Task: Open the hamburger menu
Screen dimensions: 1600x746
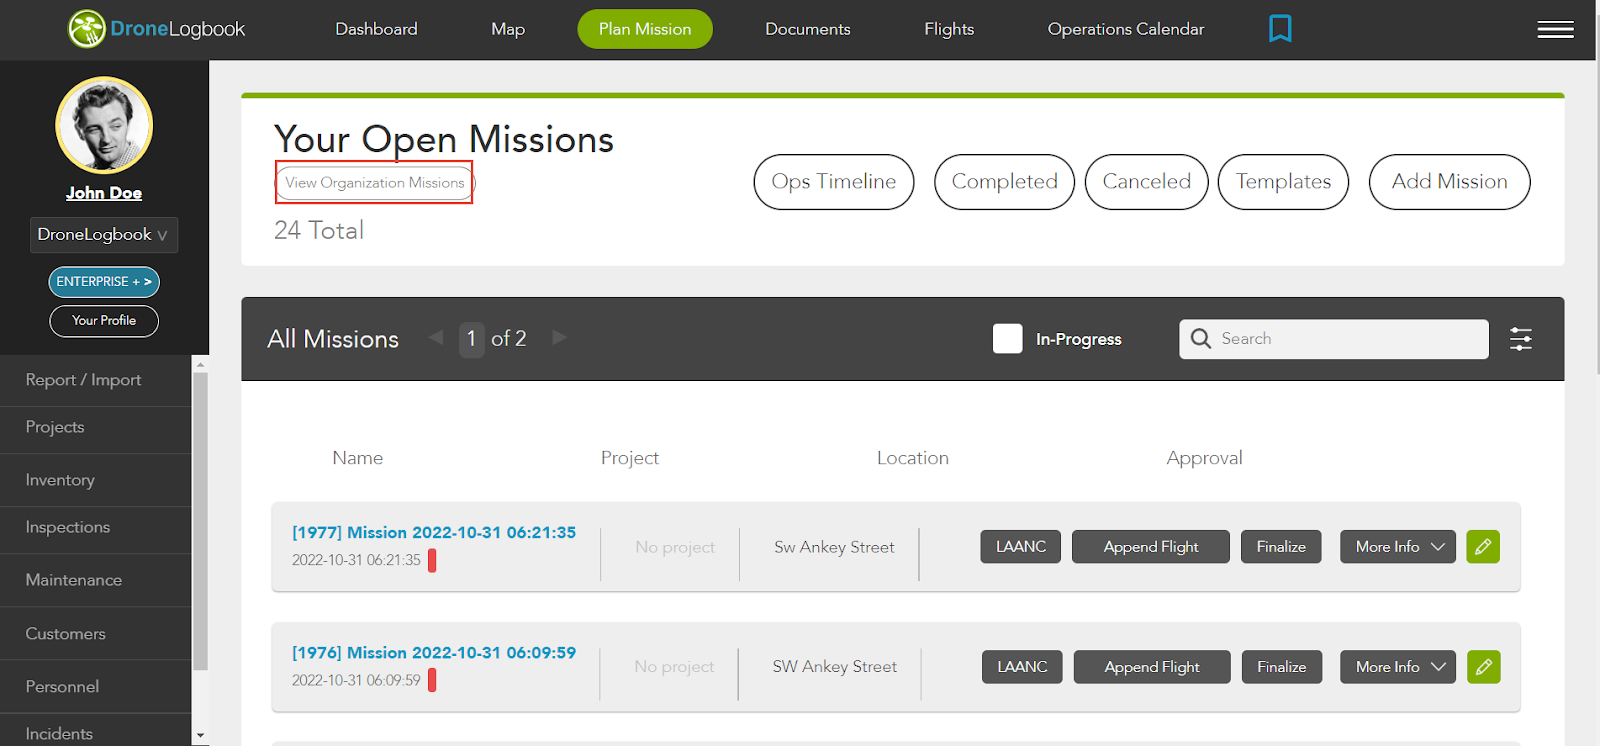Action: tap(1555, 30)
